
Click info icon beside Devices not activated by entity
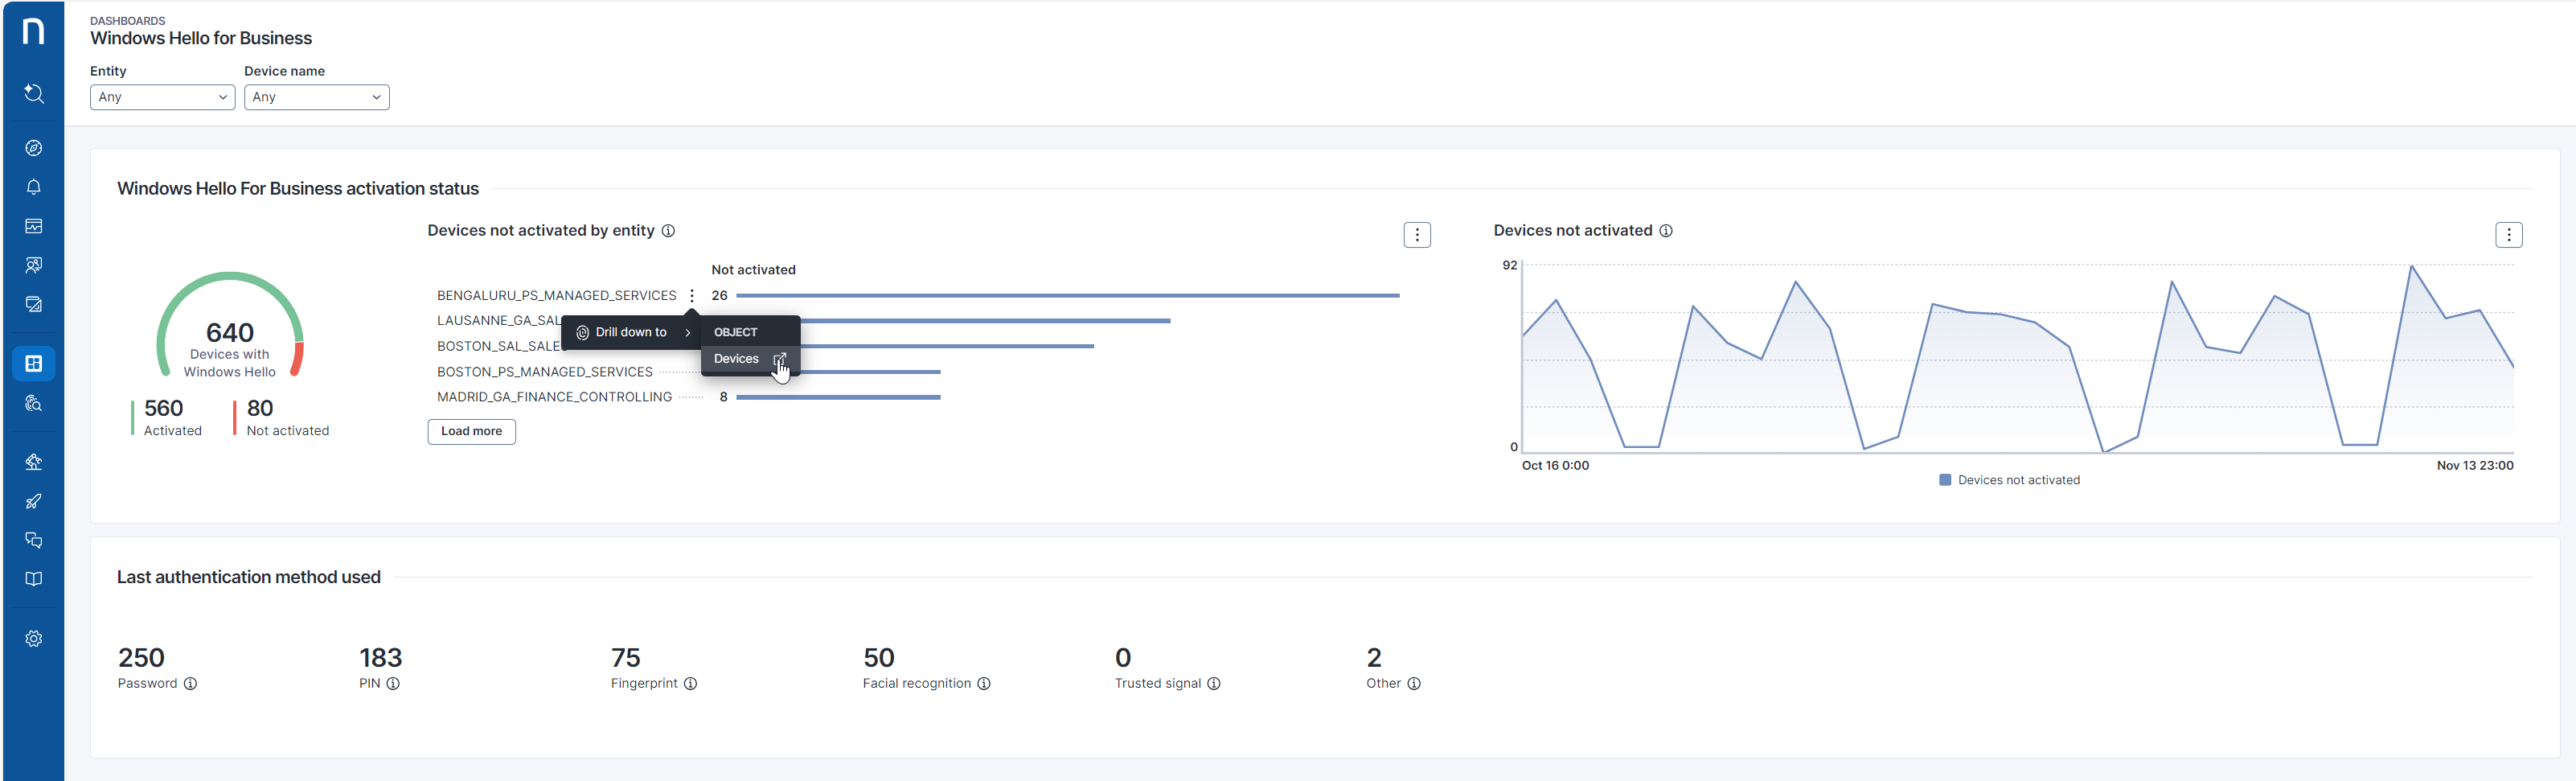668,231
